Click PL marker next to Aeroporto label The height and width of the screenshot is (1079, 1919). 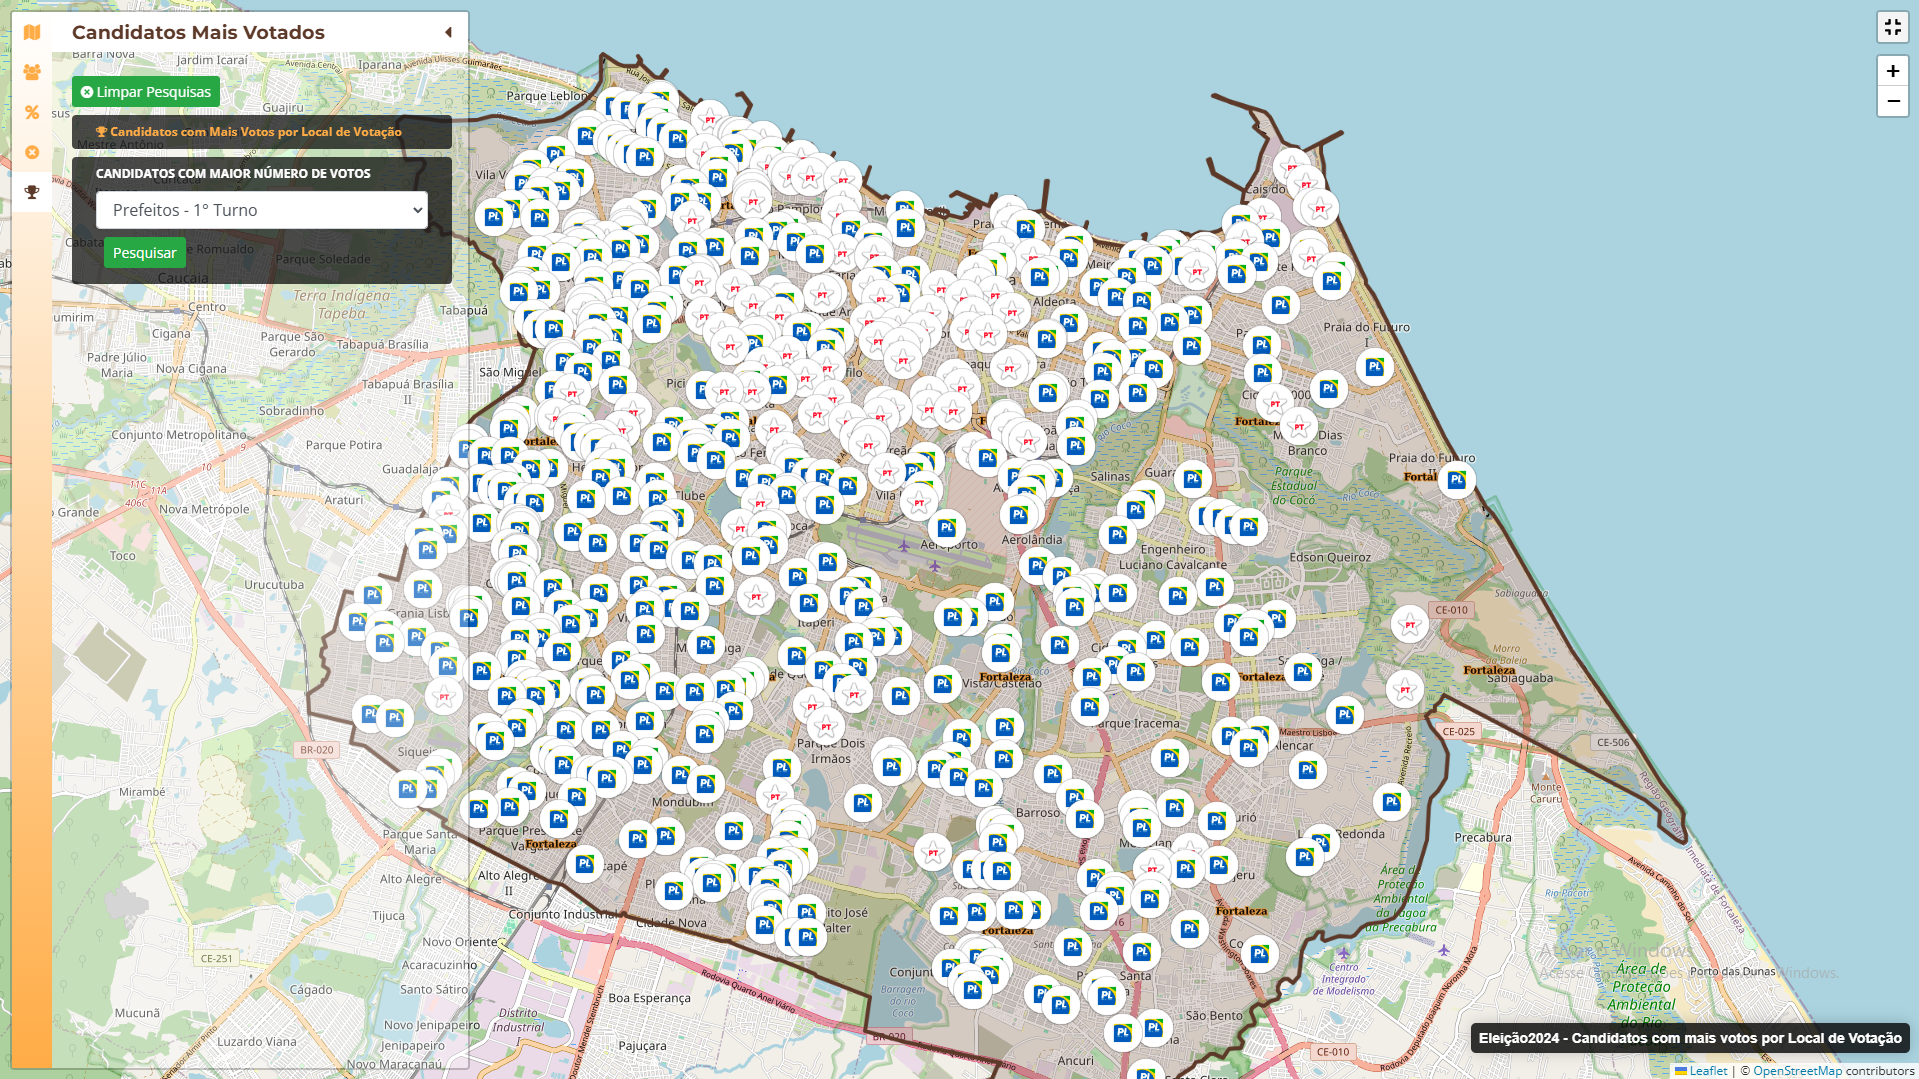pos(946,527)
